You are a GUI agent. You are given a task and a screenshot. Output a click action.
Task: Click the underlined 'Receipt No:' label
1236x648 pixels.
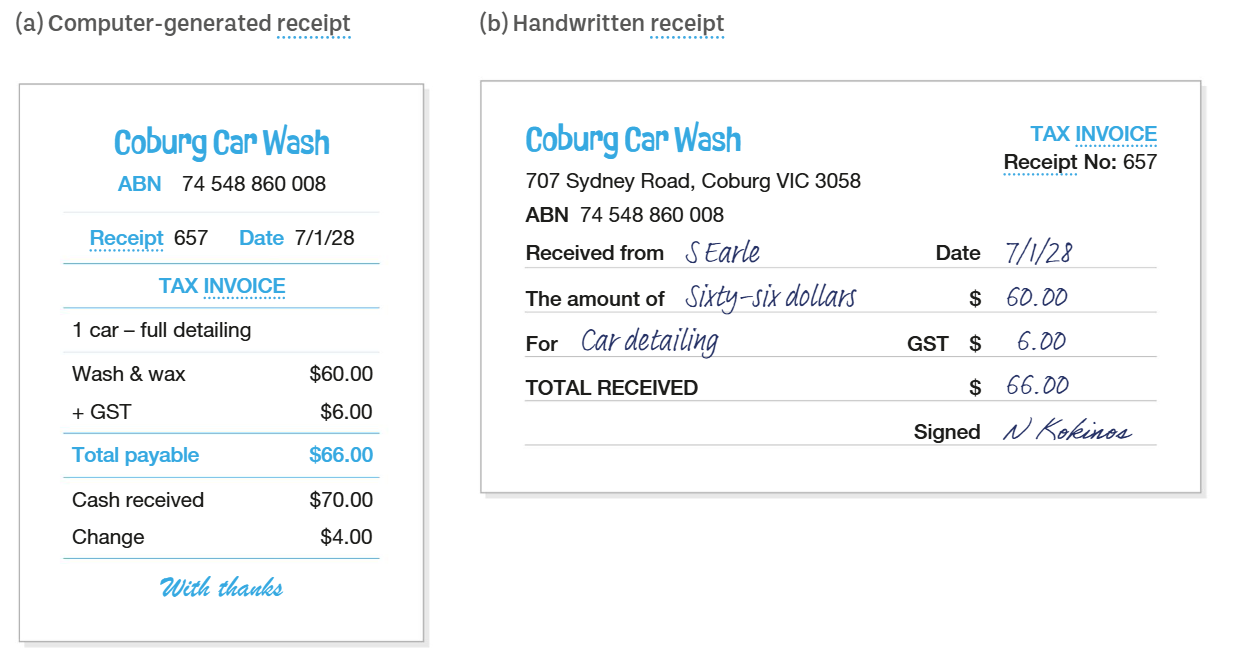point(1060,162)
